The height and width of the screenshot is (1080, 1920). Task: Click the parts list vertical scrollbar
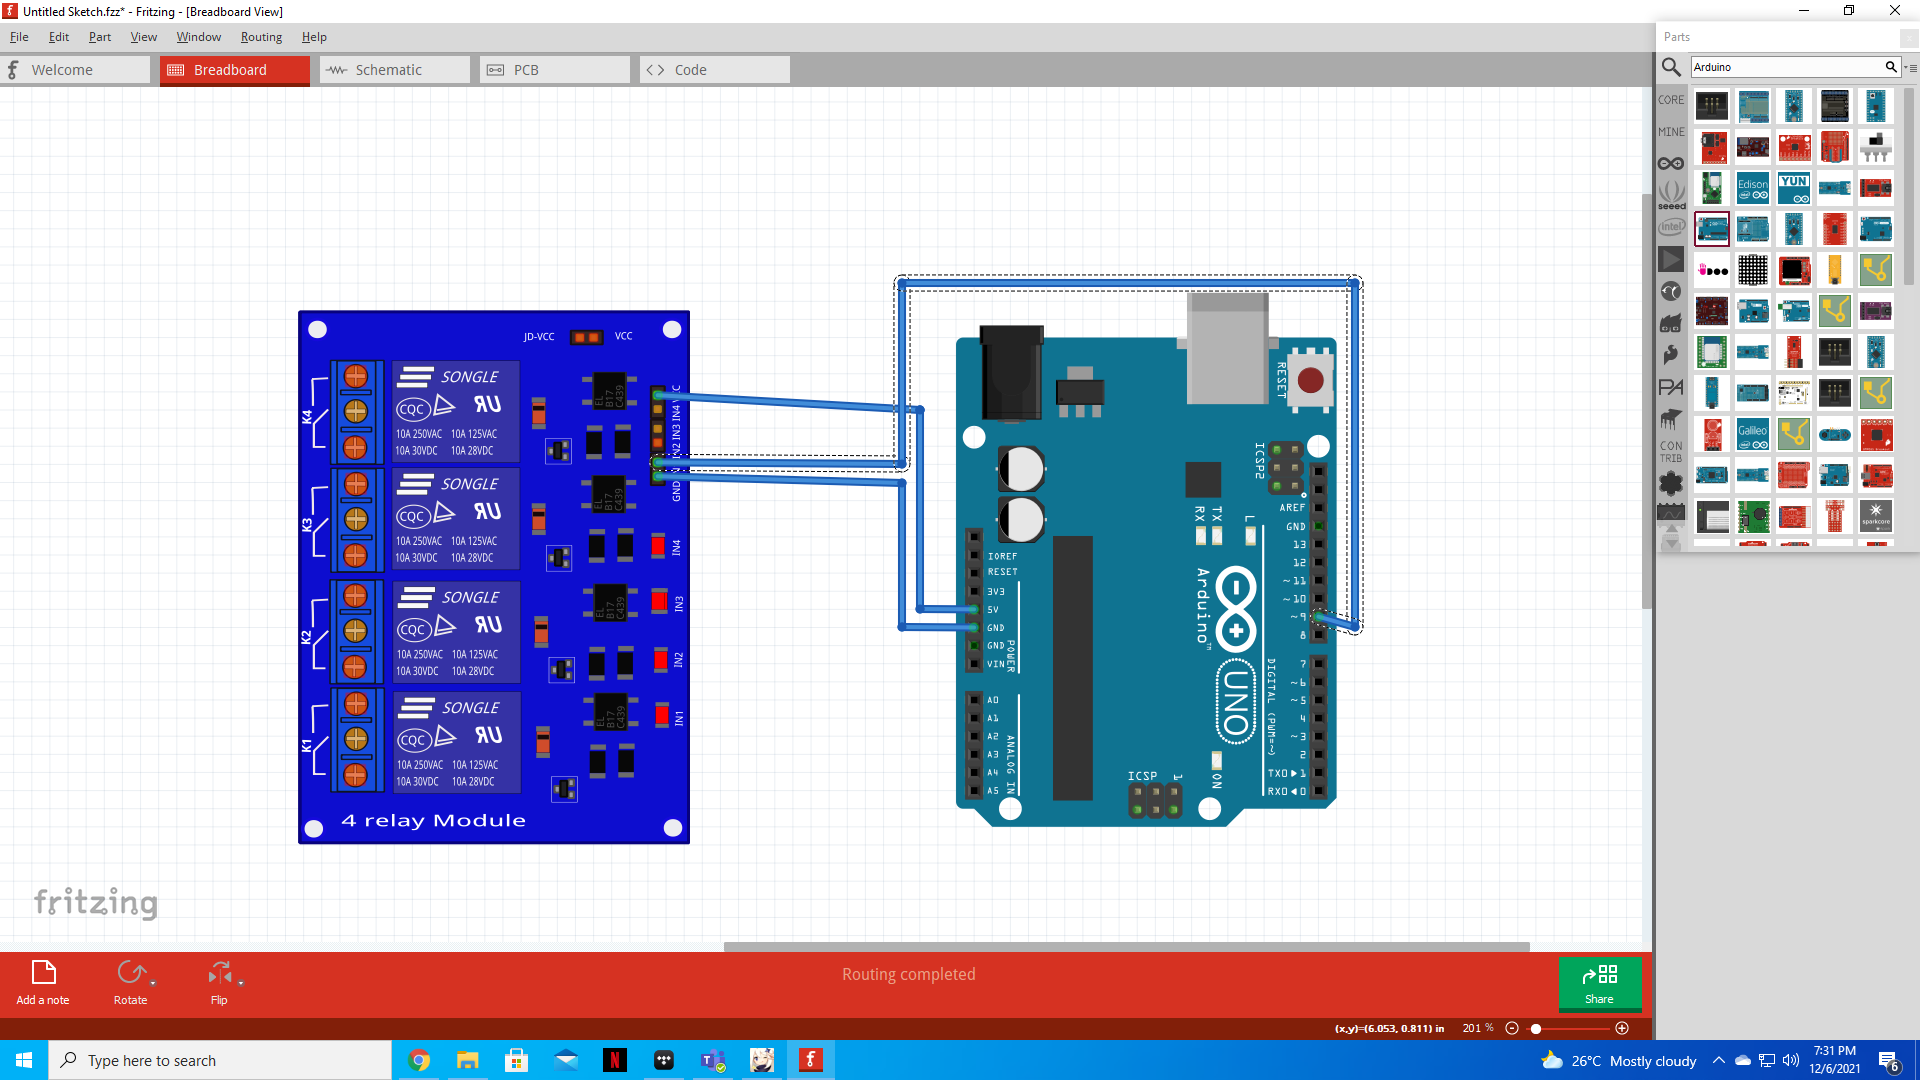pos(1909,185)
